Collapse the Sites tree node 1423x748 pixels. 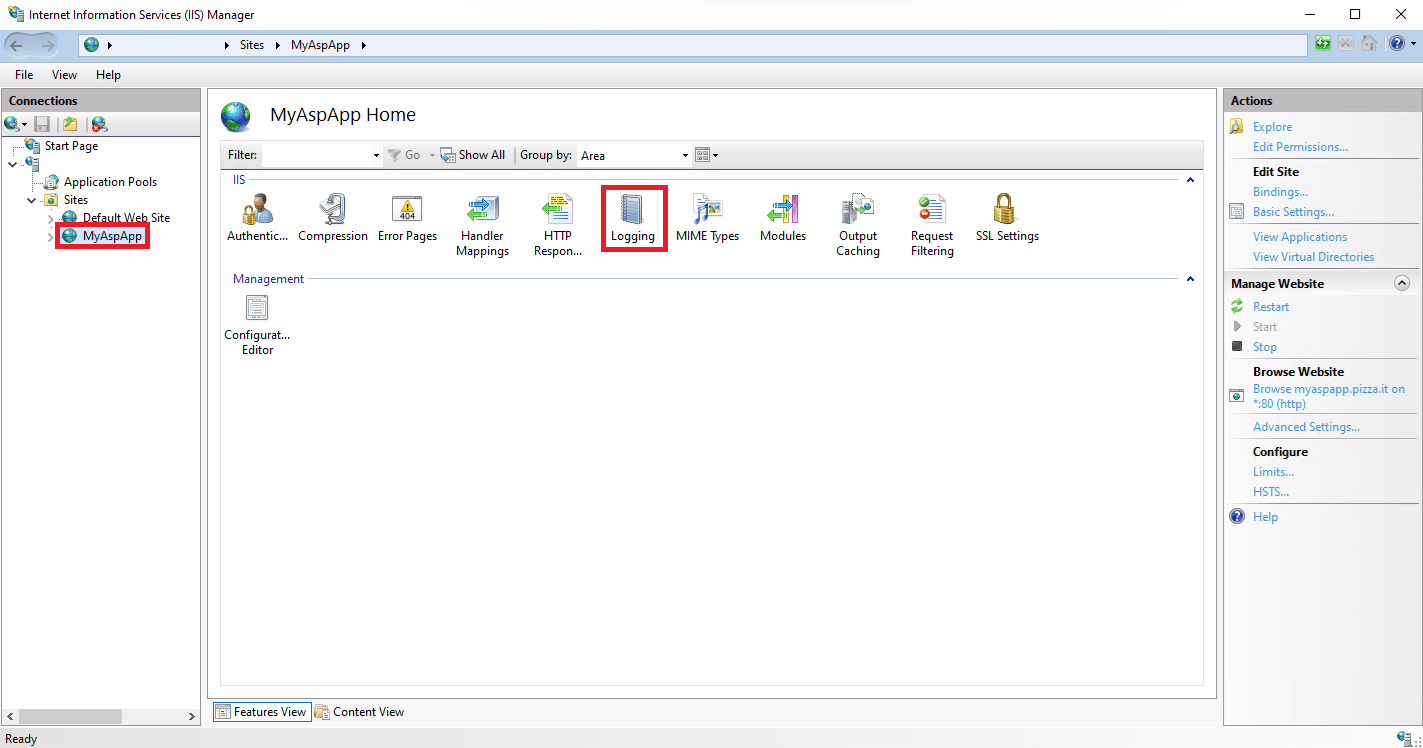click(x=32, y=200)
